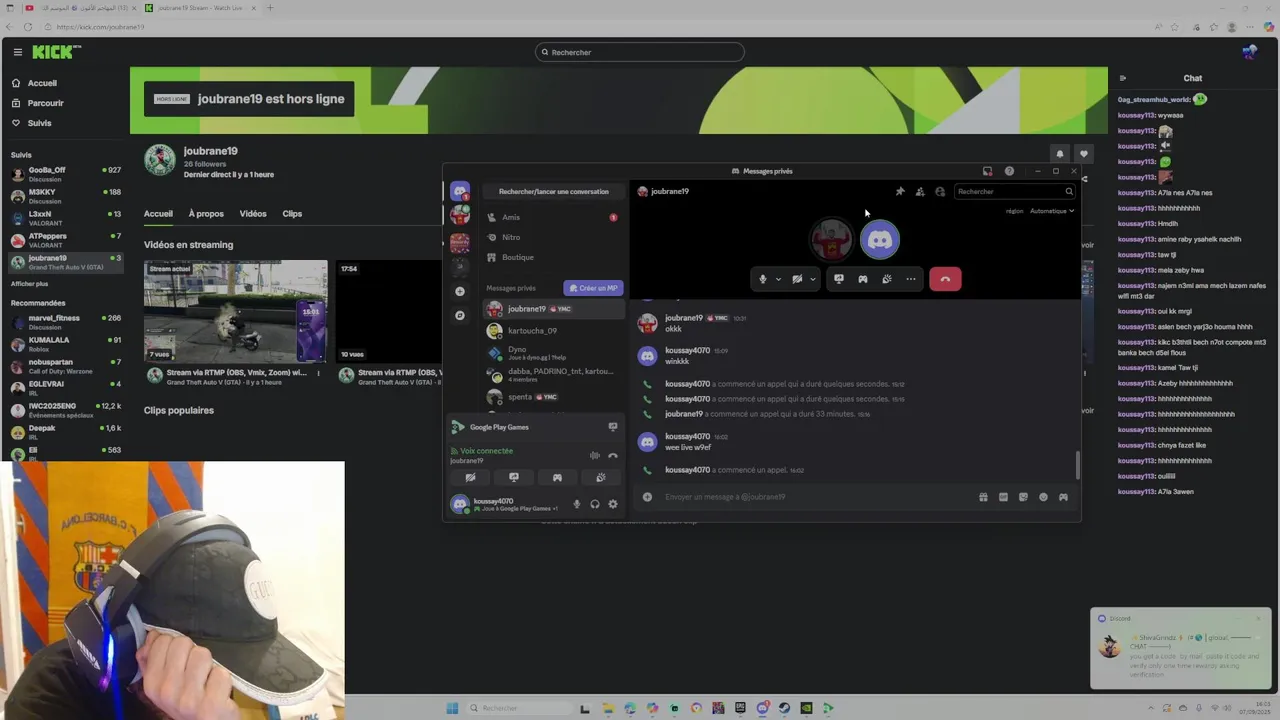Screen dimensions: 1280x720
Task: Switch to the À propos tab on Kick
Action: point(206,213)
